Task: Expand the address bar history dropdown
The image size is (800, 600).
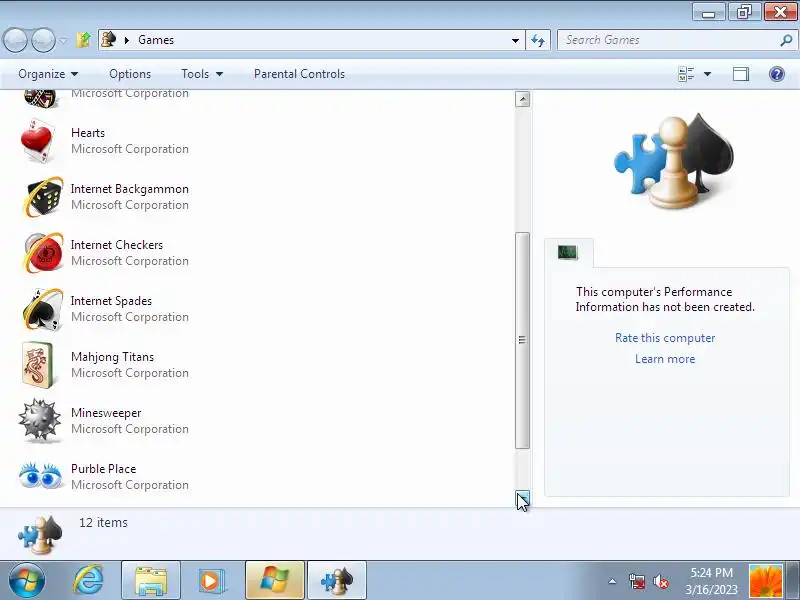Action: click(x=515, y=40)
